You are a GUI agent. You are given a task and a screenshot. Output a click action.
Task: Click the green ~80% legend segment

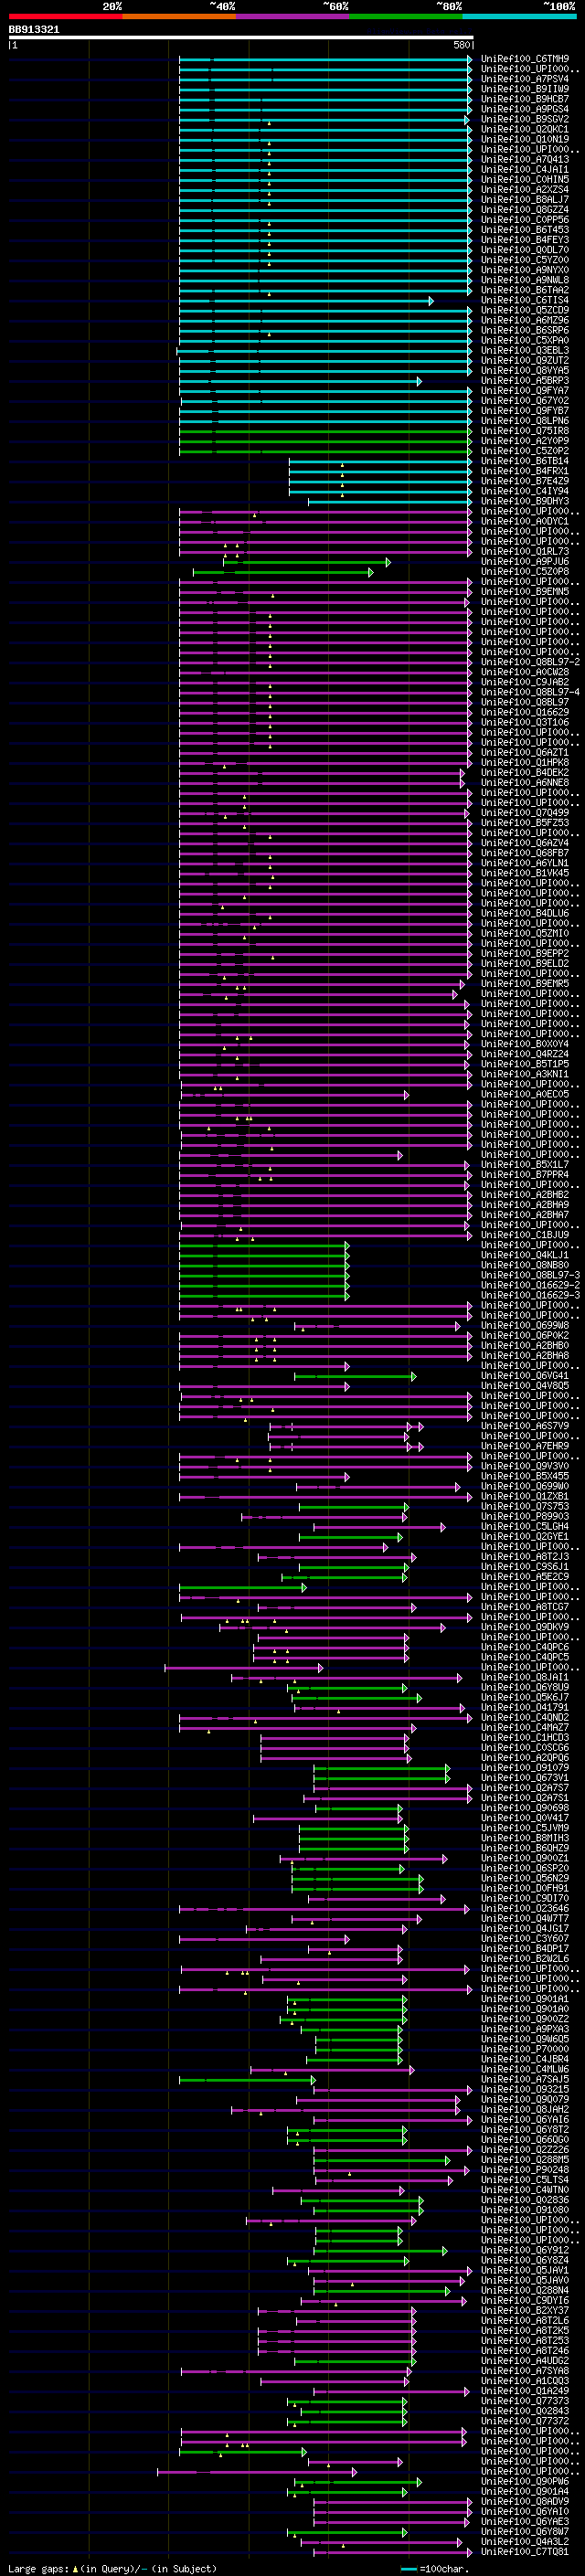point(406,16)
